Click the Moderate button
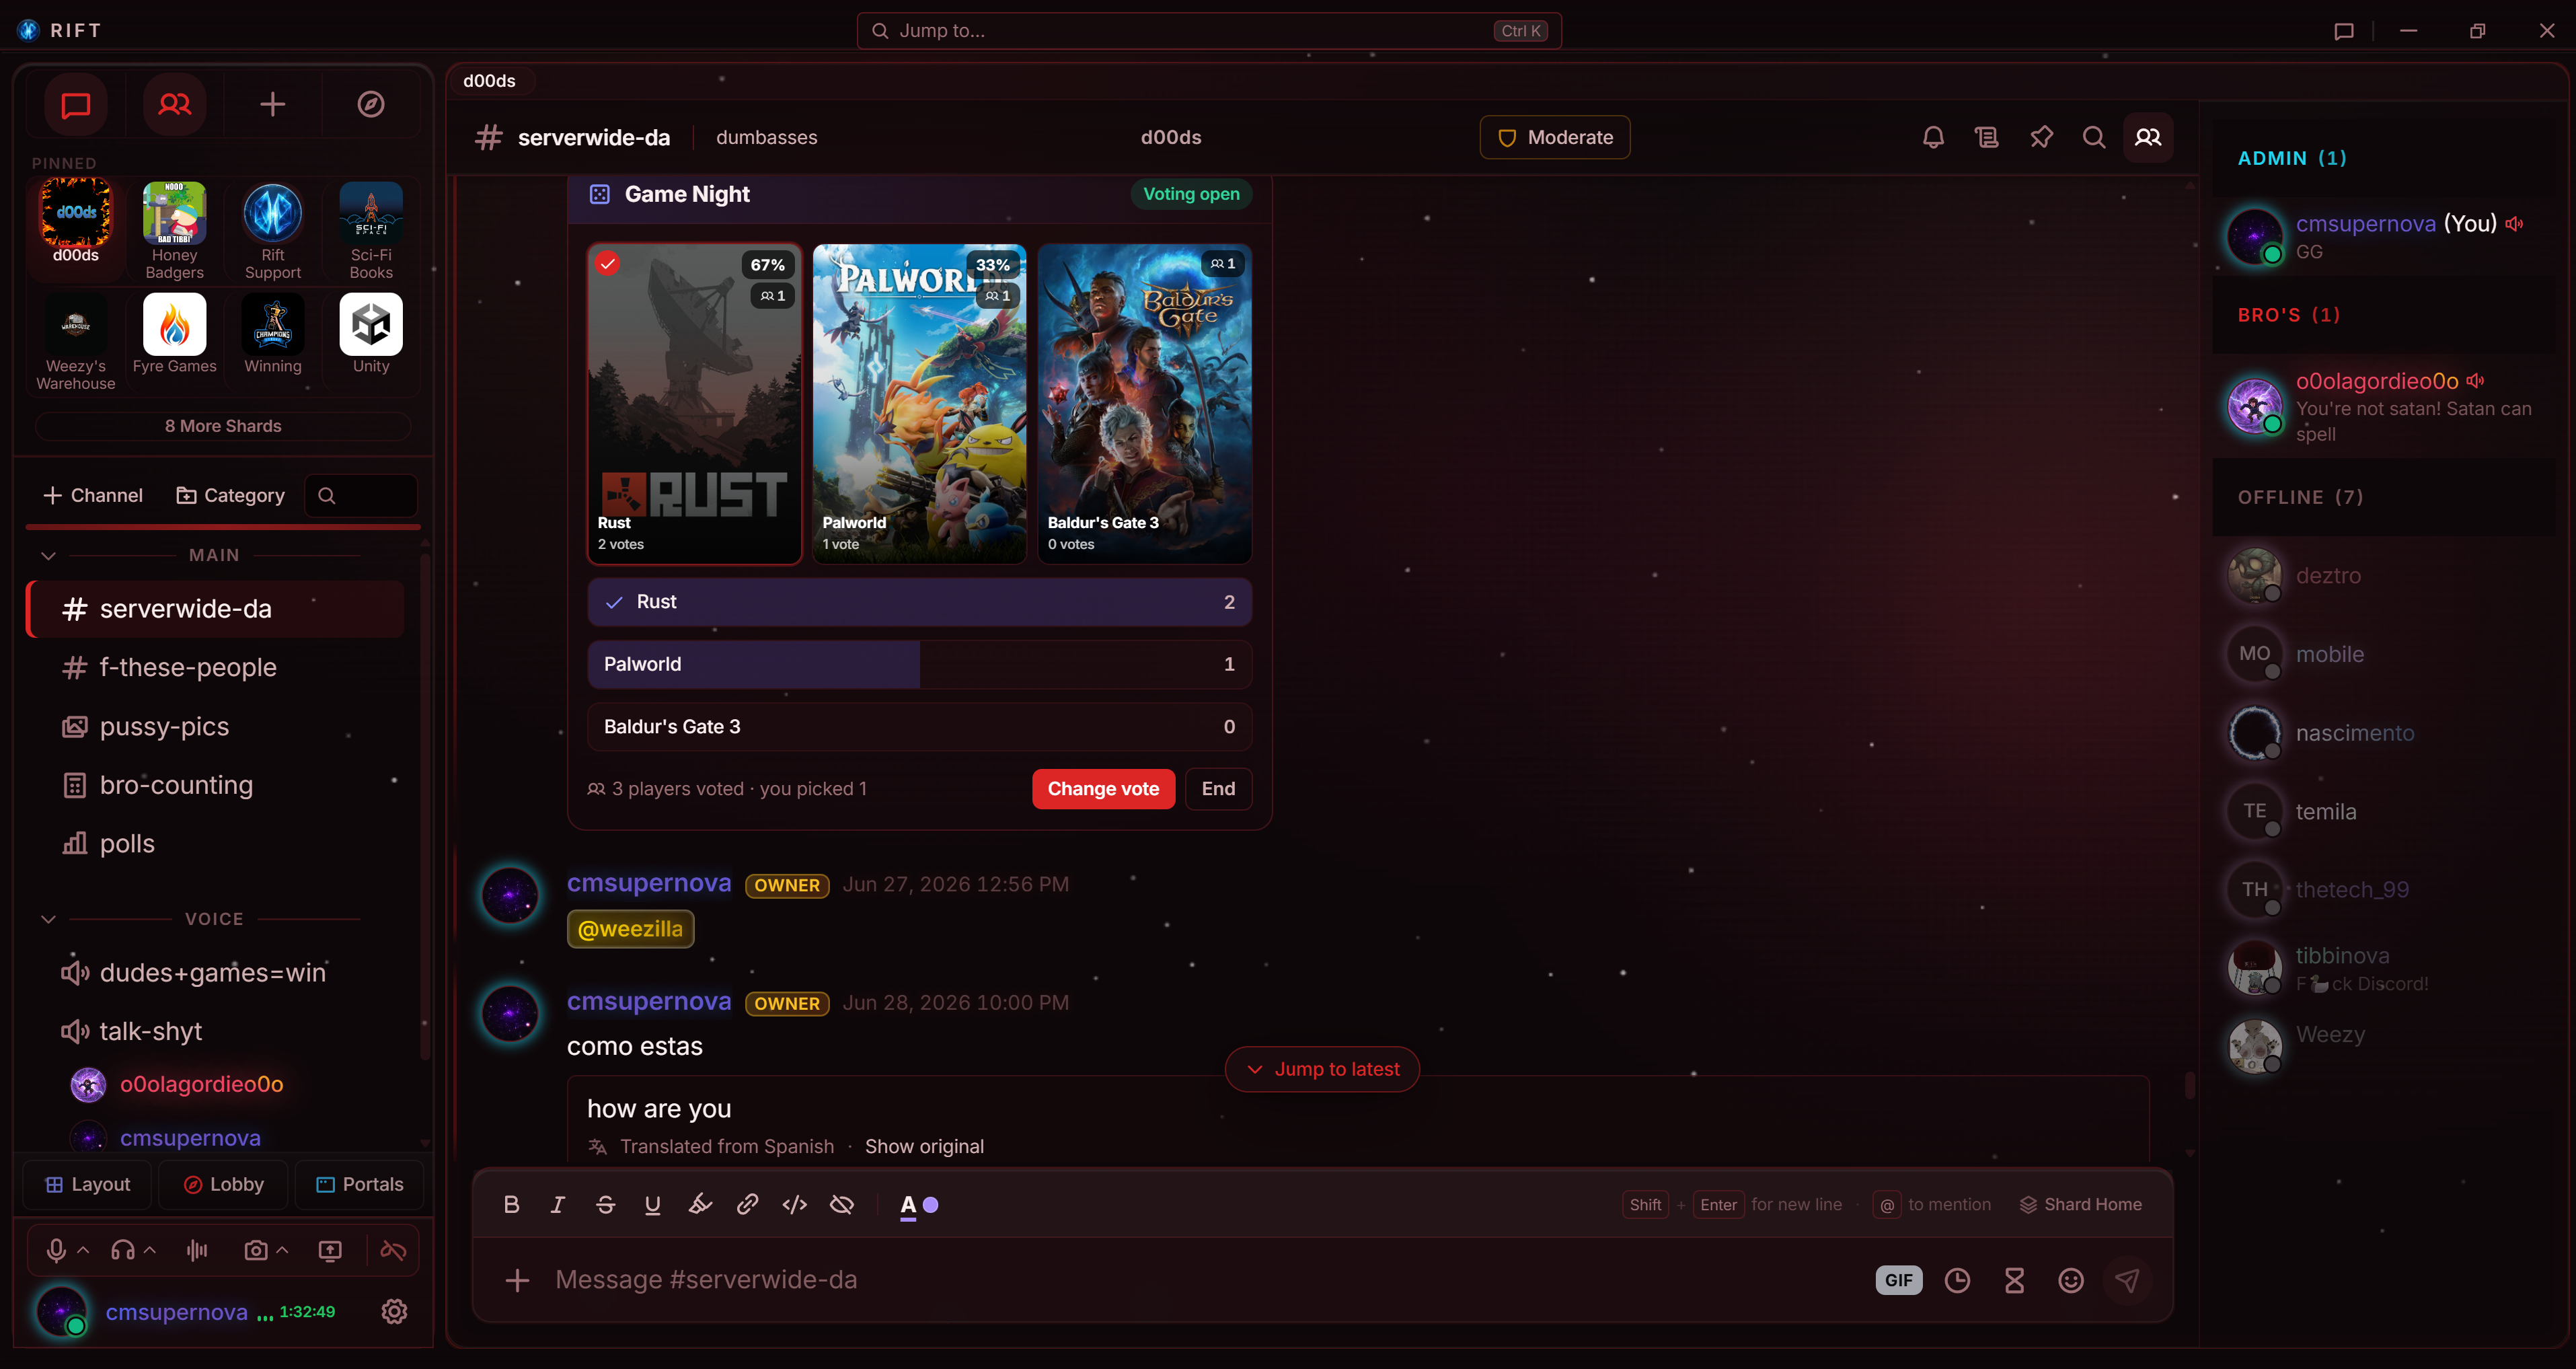 tap(1554, 137)
